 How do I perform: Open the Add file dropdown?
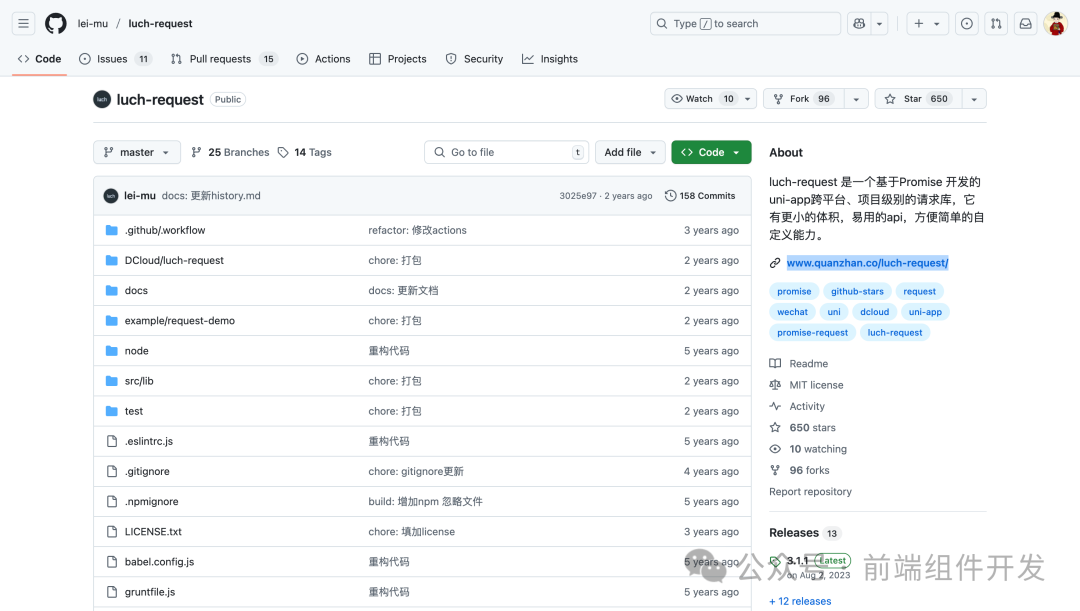[x=630, y=152]
